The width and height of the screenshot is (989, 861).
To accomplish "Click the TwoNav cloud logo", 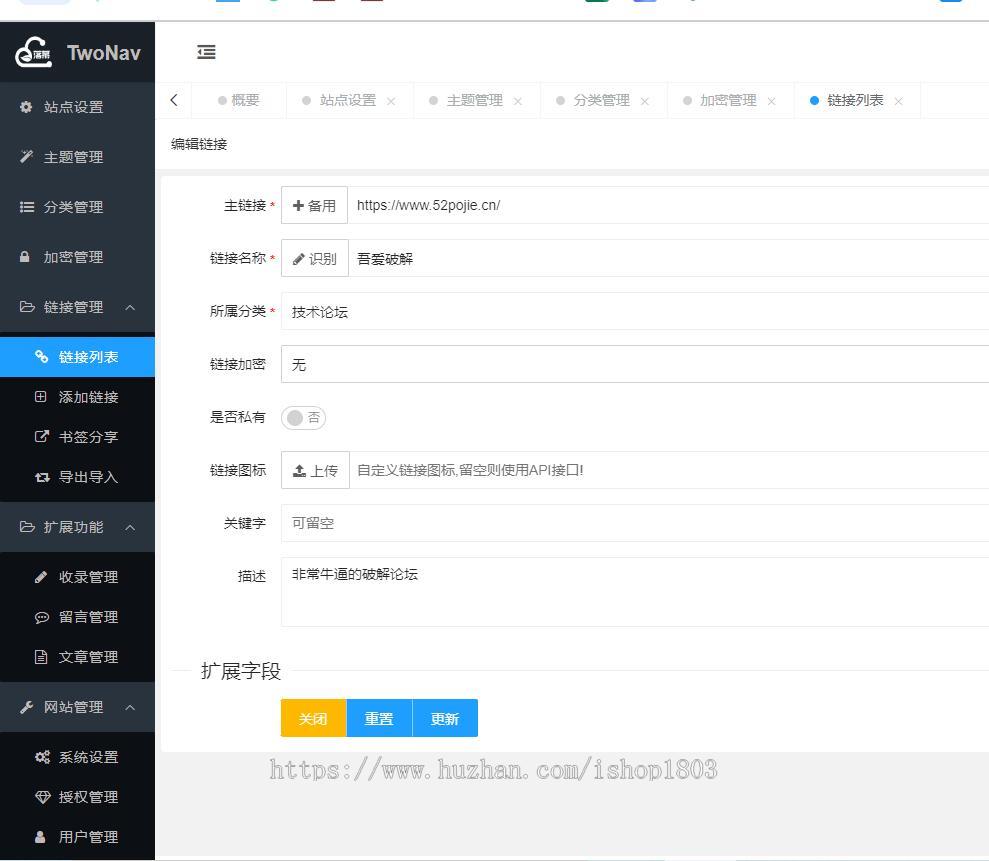I will pos(33,52).
